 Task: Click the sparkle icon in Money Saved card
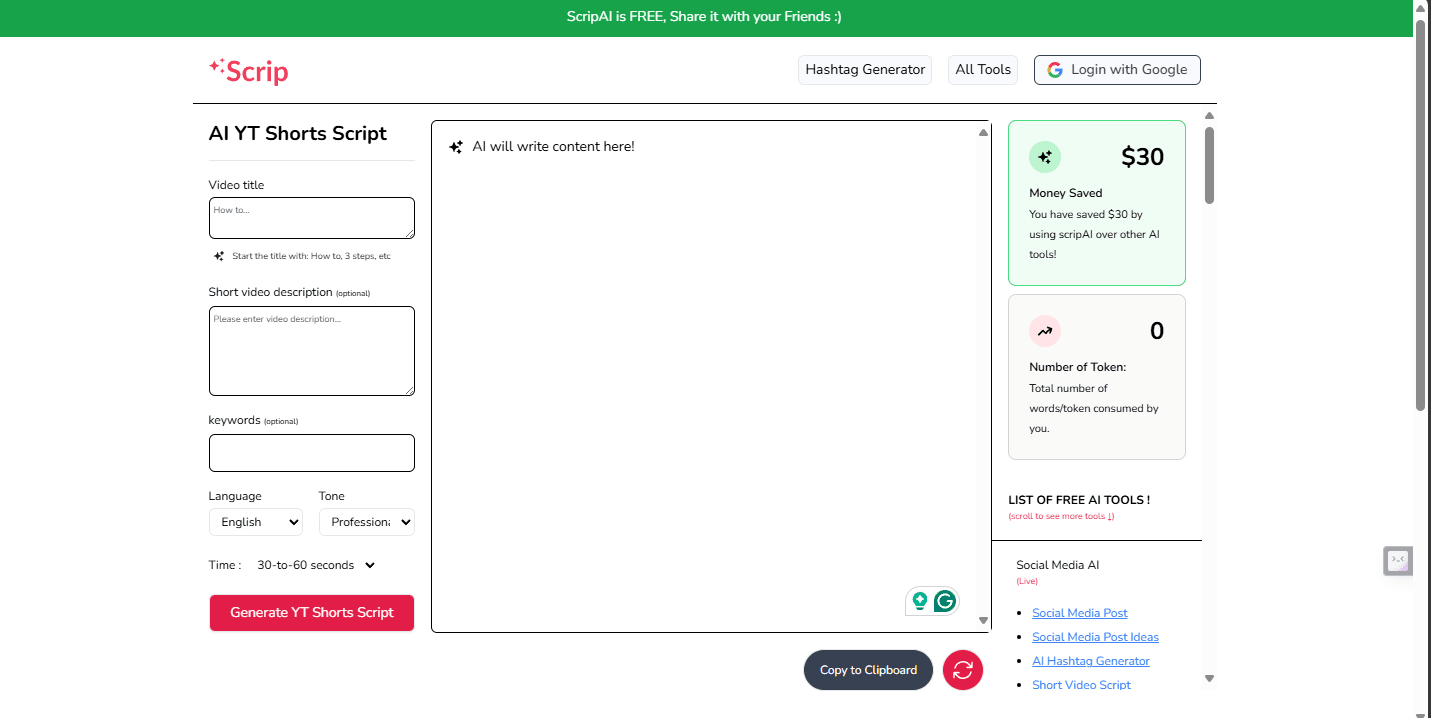point(1045,157)
